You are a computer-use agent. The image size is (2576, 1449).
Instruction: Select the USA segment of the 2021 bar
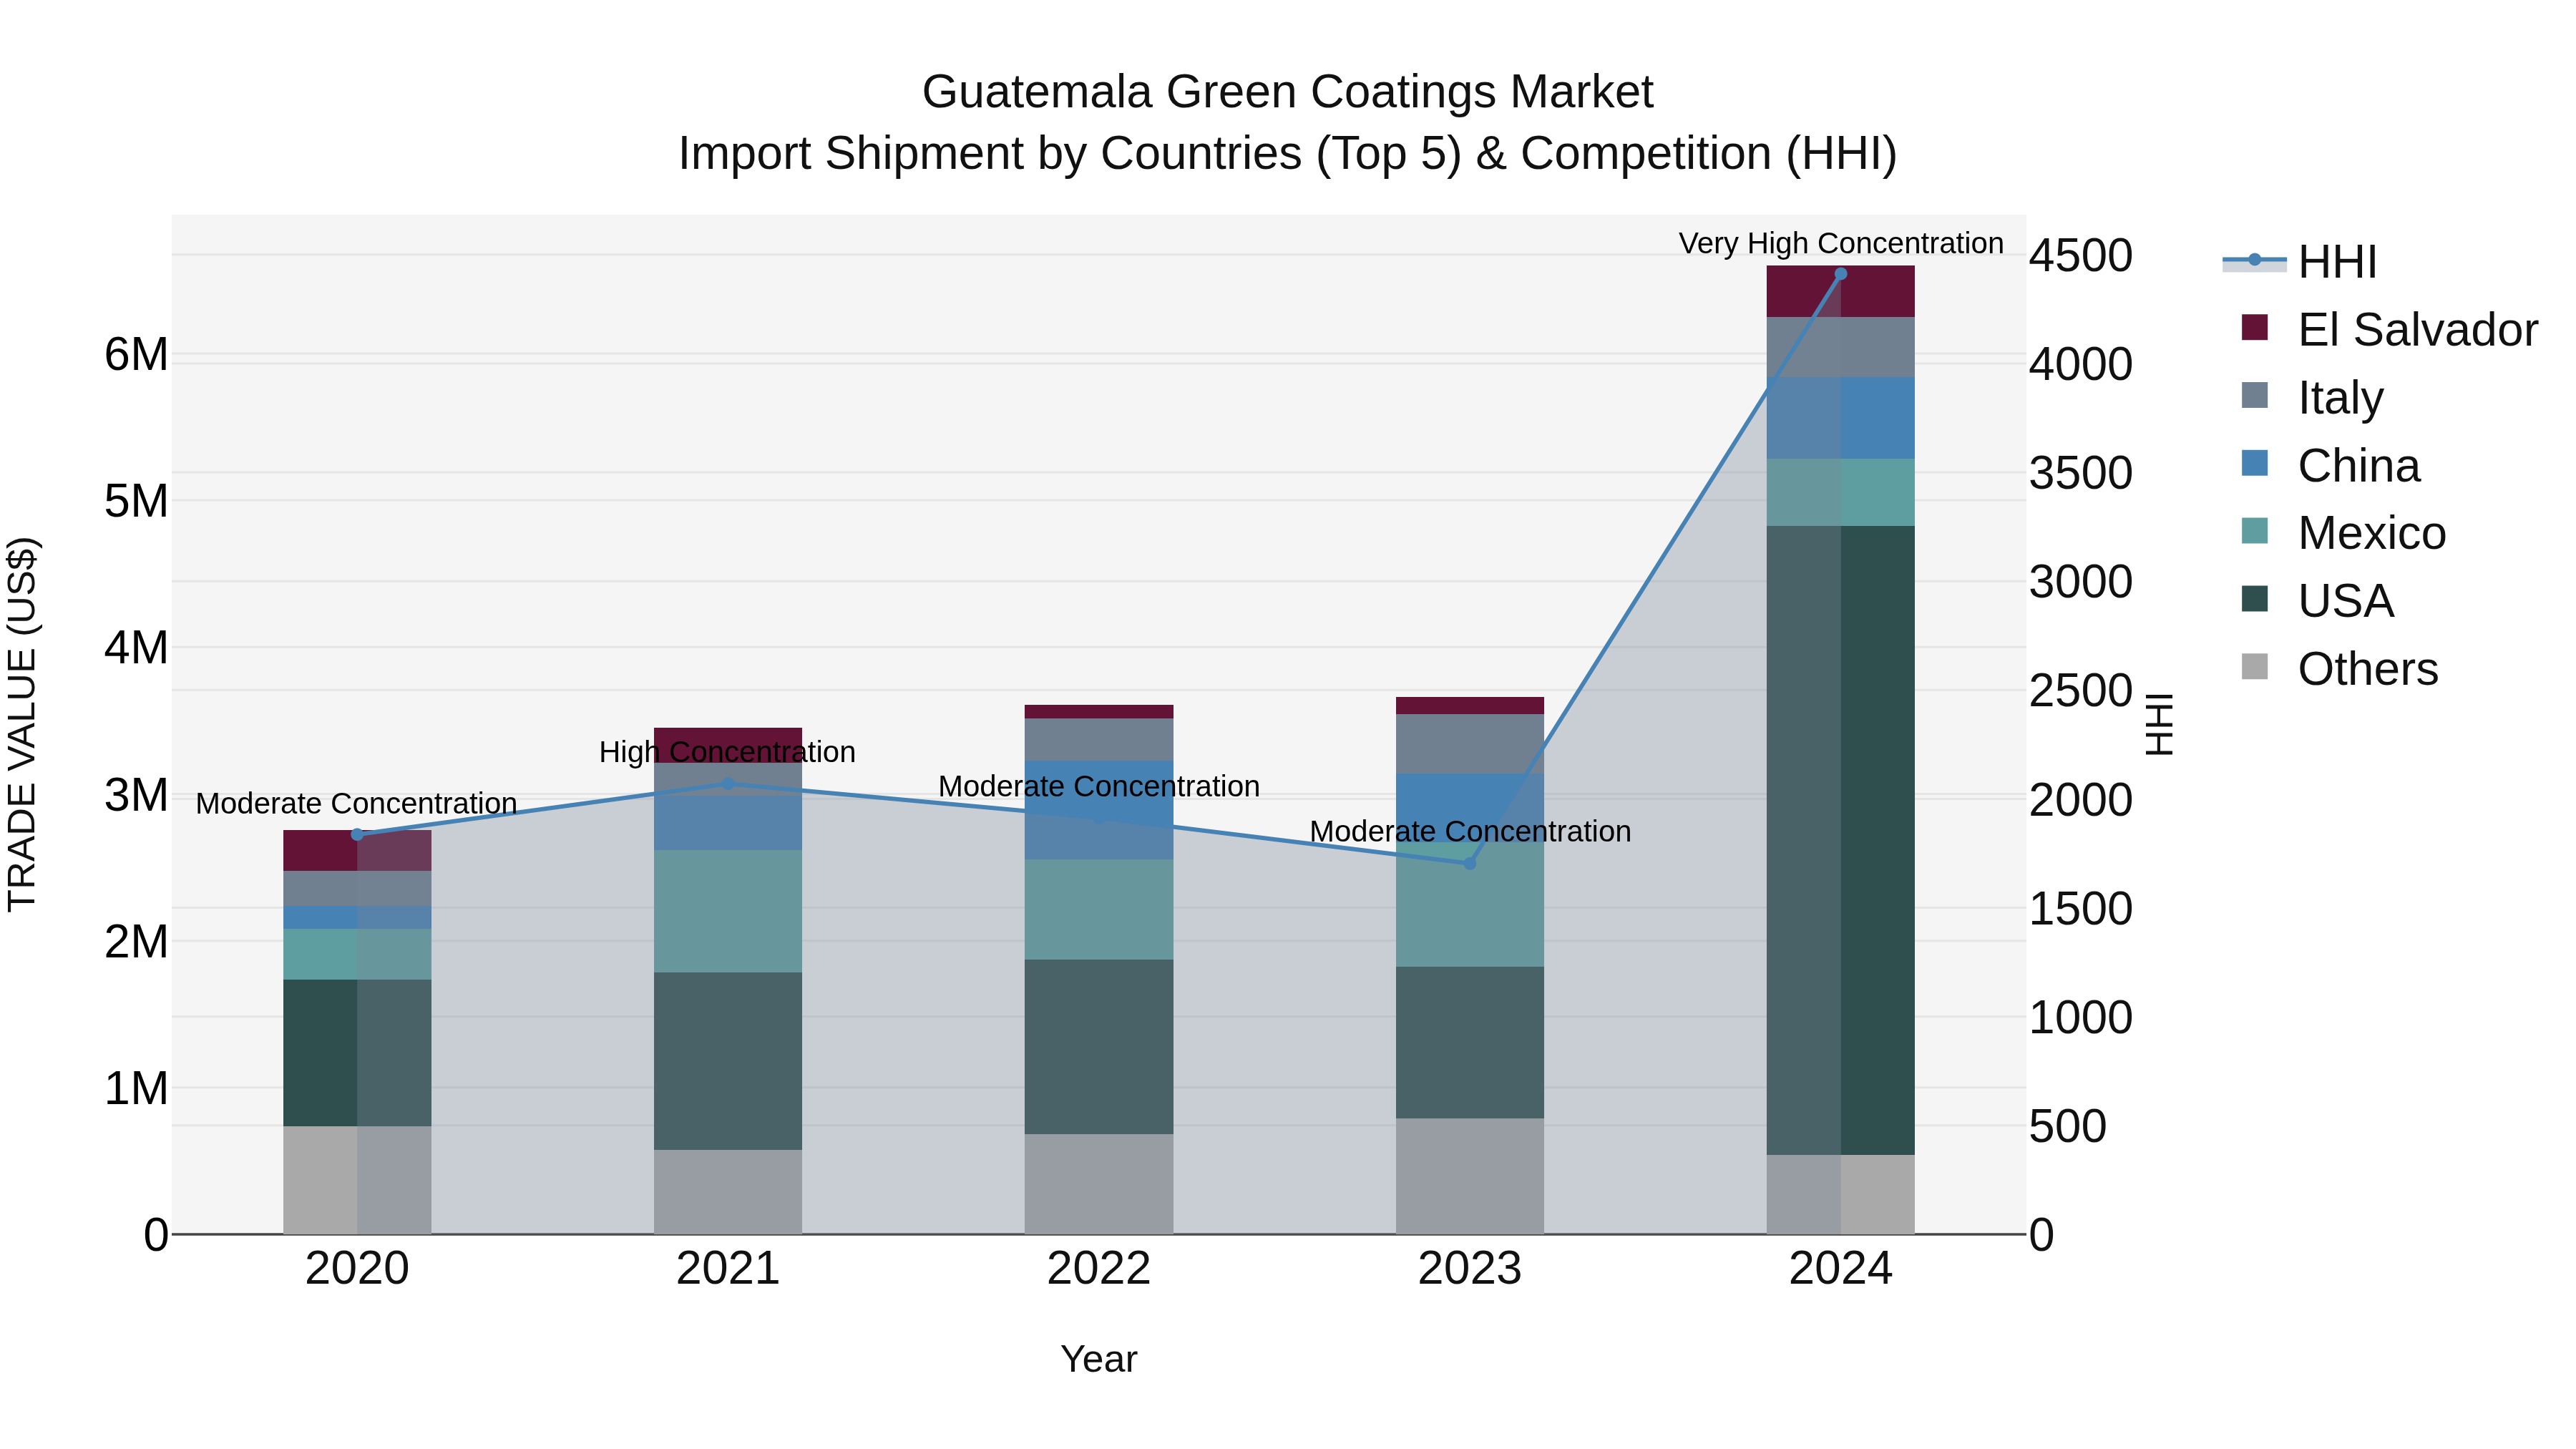pos(728,1061)
